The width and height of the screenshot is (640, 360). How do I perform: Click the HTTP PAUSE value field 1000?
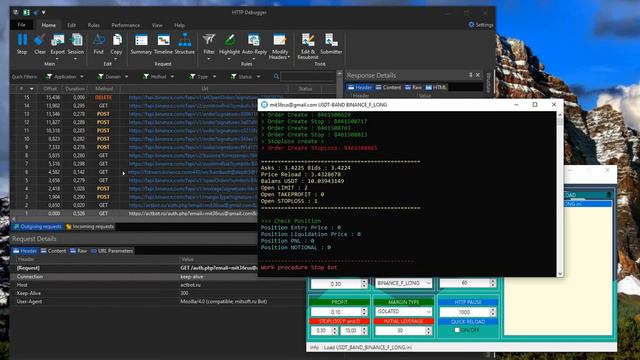464,312
